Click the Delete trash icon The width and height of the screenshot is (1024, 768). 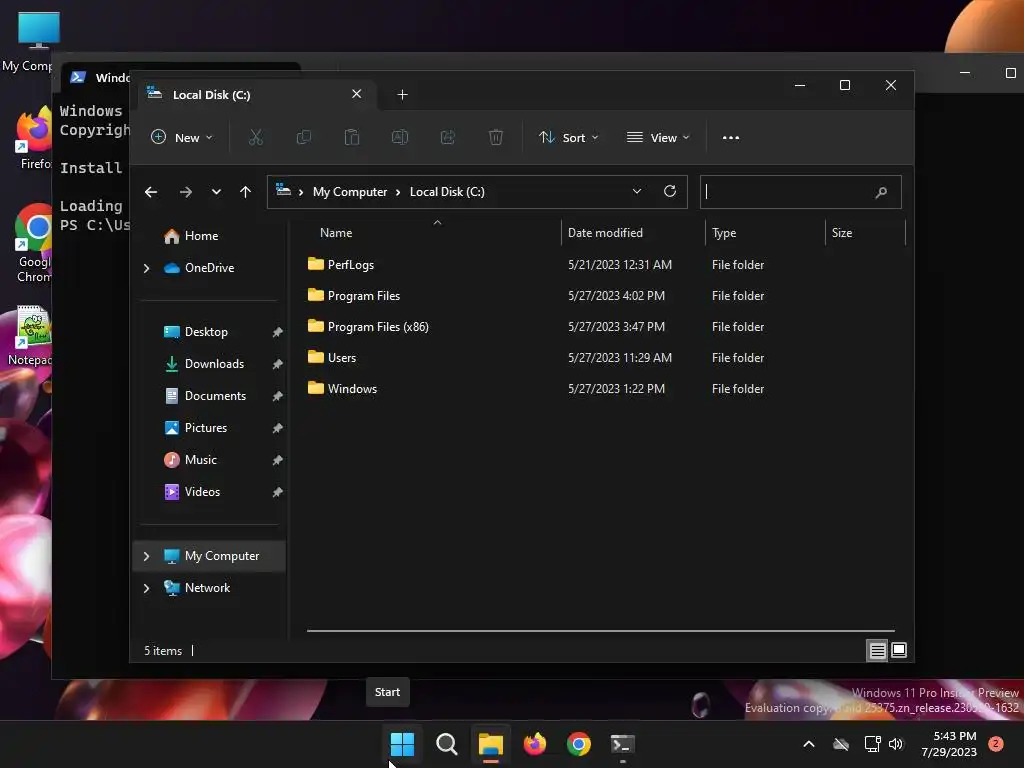(496, 137)
